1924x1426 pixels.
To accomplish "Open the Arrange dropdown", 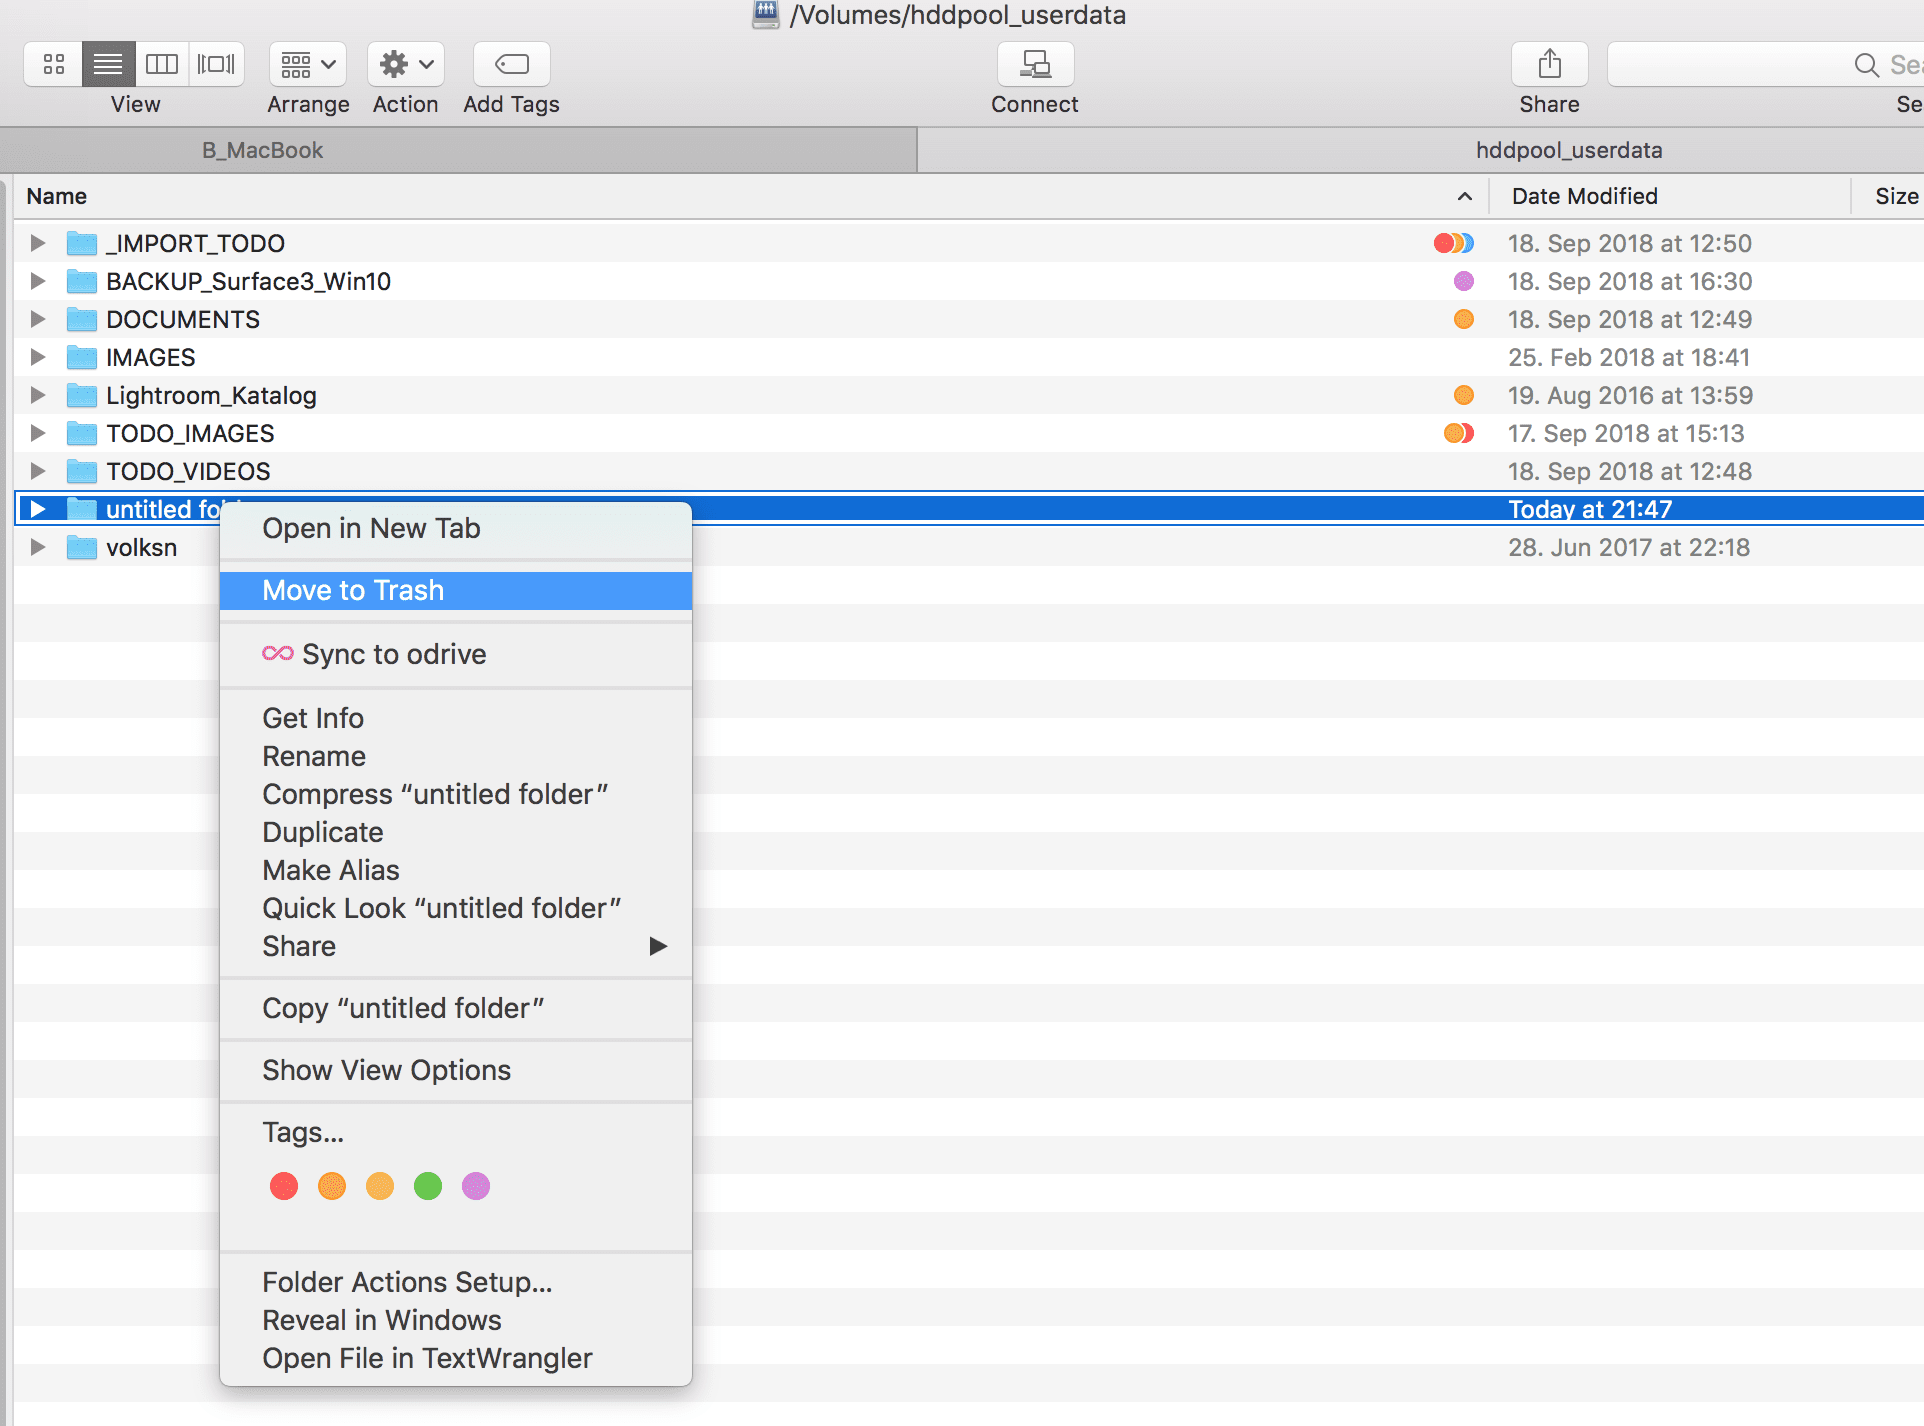I will point(307,65).
